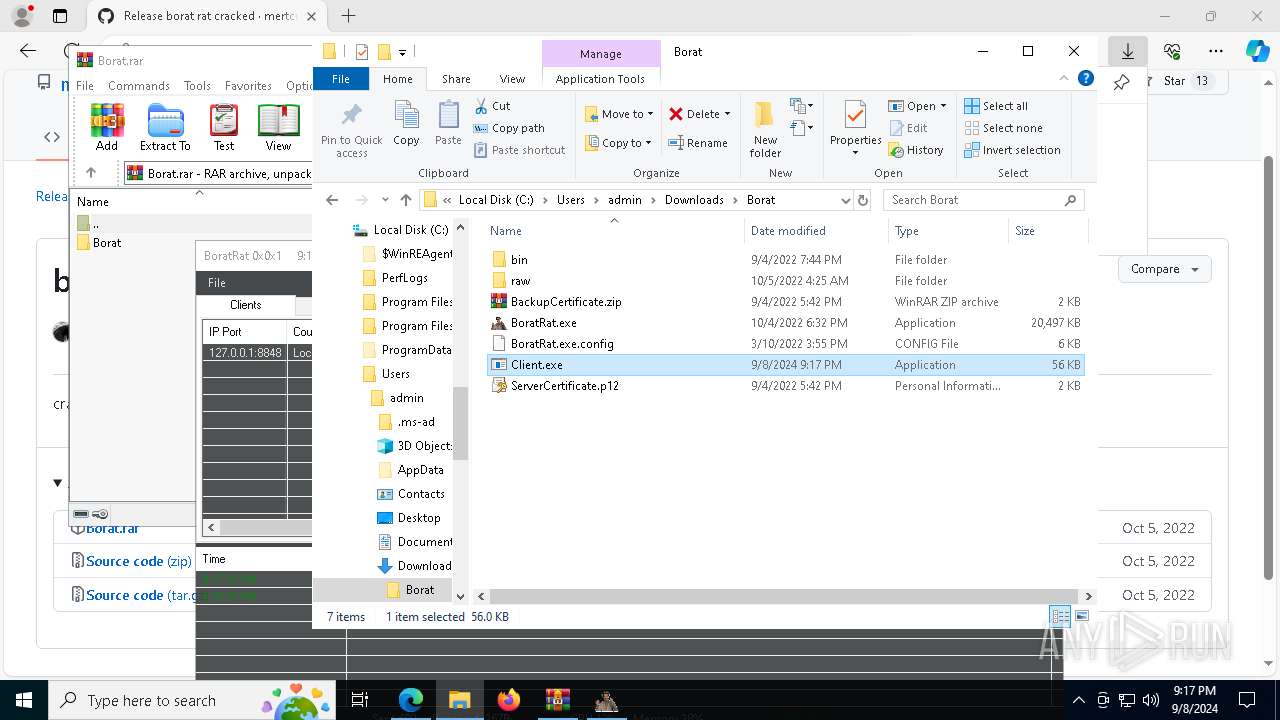Image resolution: width=1280 pixels, height=720 pixels.
Task: Click WinRAR Test icon
Action: tap(224, 128)
